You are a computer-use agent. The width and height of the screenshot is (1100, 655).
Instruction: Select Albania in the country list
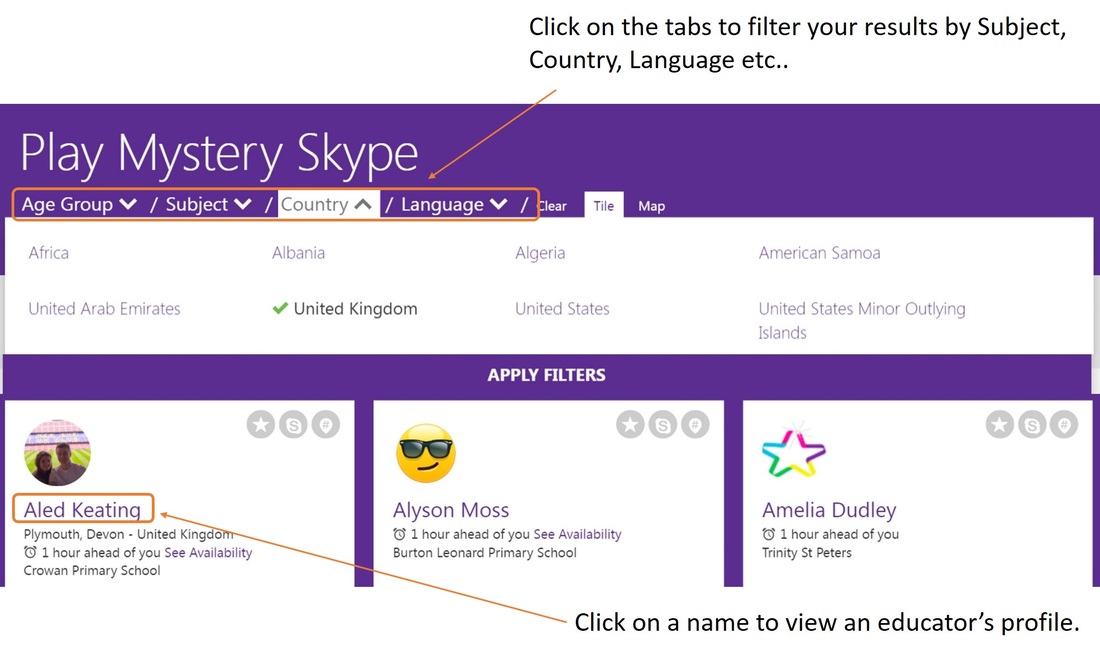coord(298,253)
